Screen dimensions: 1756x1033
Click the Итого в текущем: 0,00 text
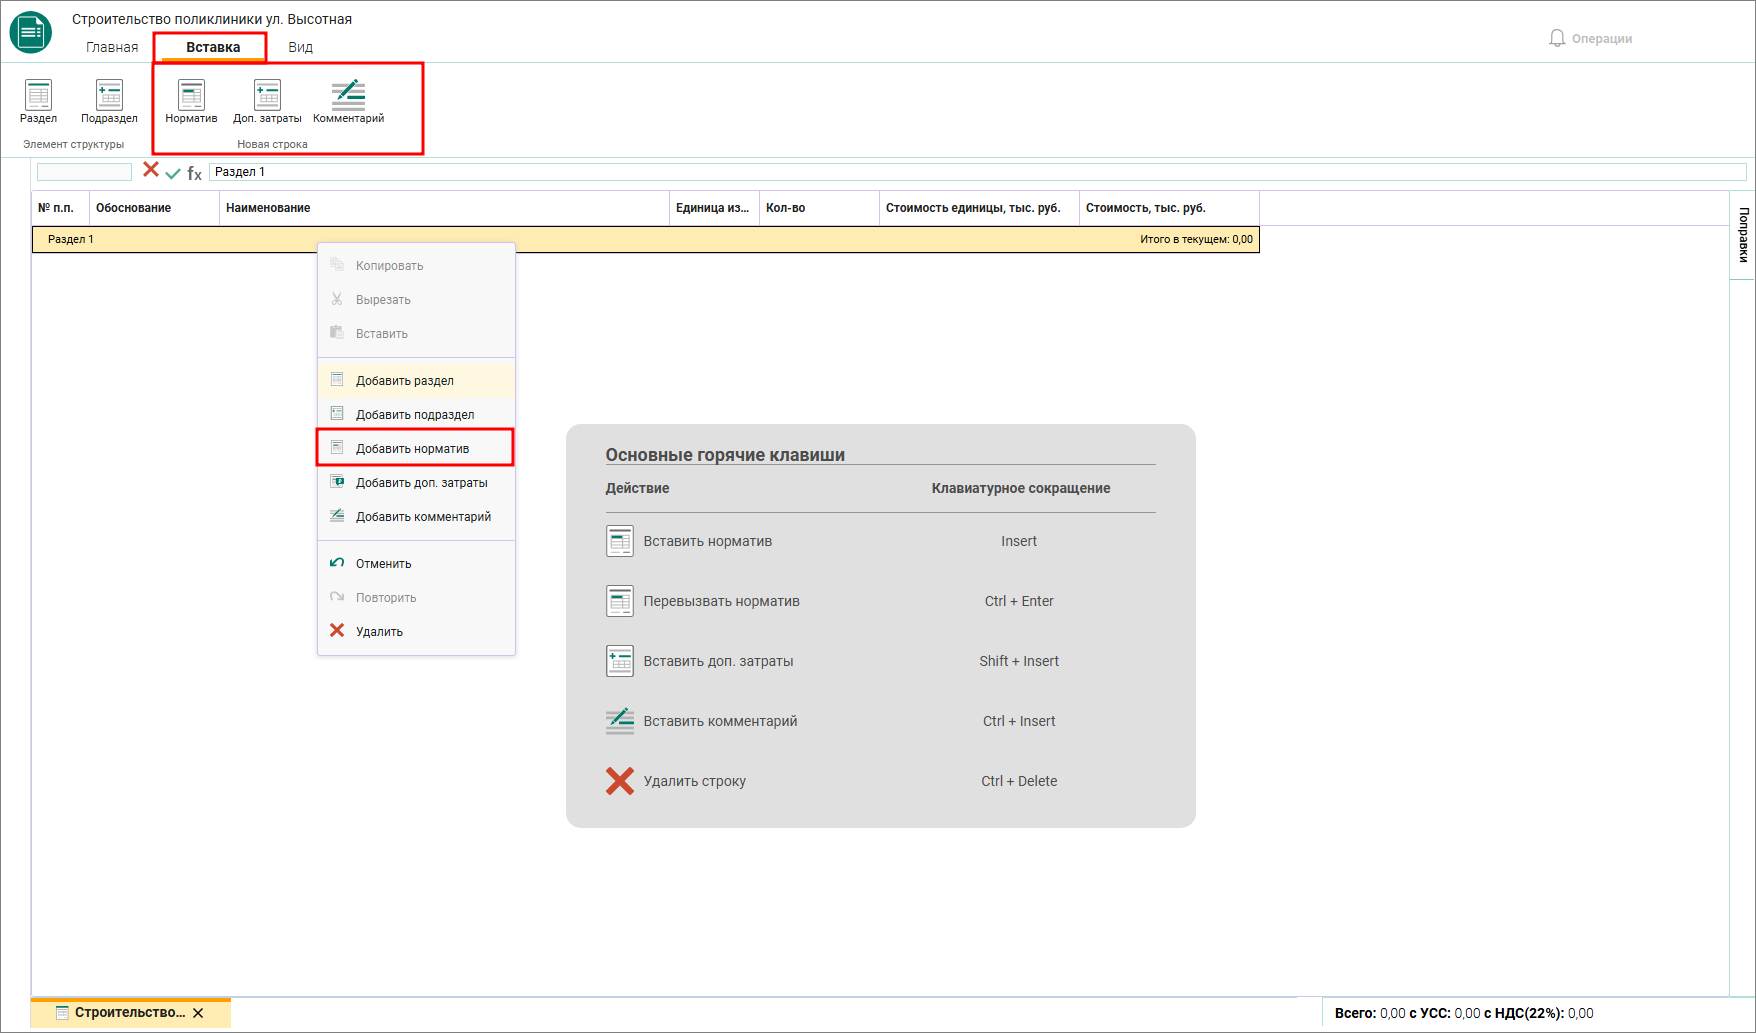point(1196,239)
